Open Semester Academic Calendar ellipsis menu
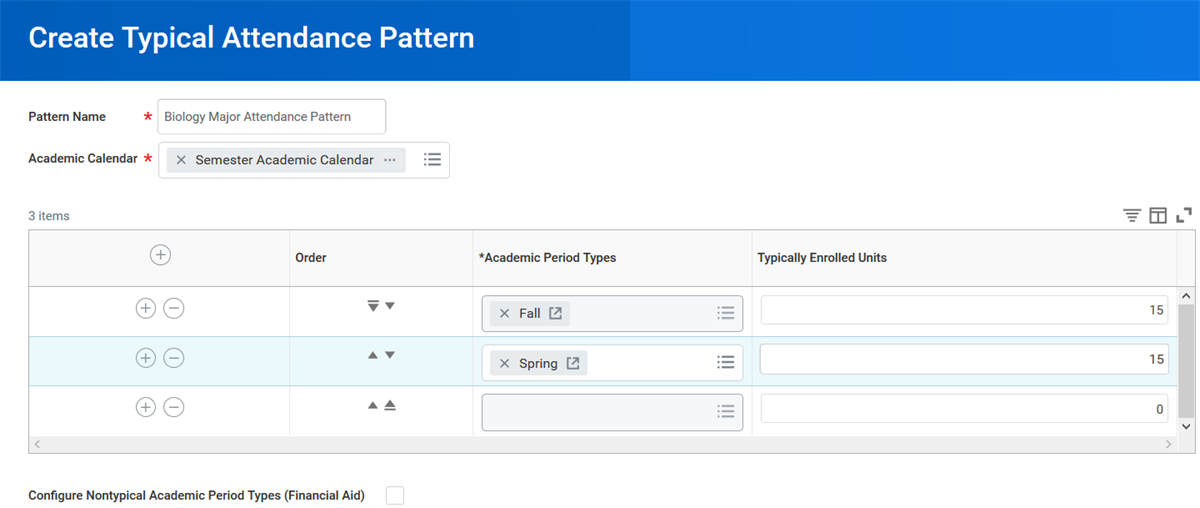The width and height of the screenshot is (1200, 508). pyautogui.click(x=390, y=160)
